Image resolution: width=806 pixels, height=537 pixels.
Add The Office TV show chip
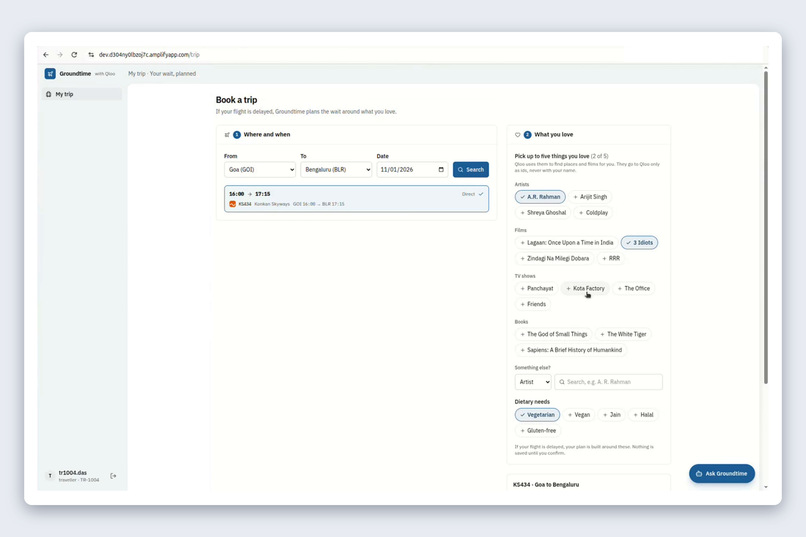click(633, 288)
